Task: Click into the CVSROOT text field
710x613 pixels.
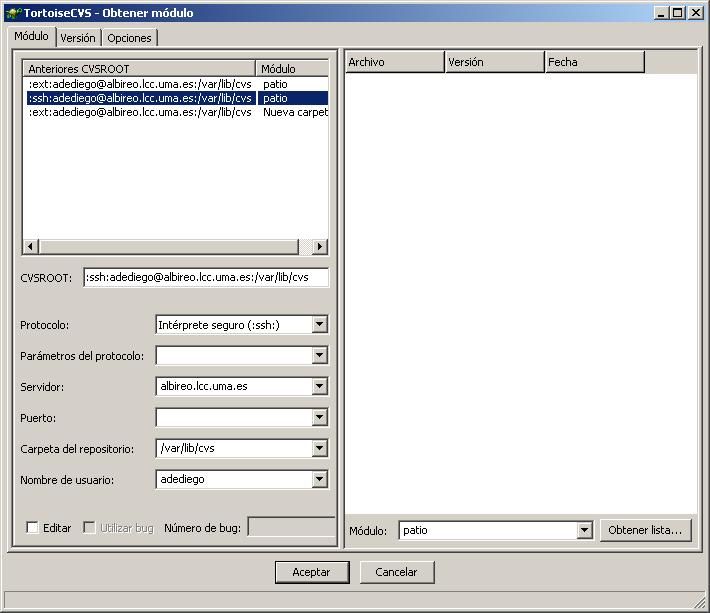Action: (206, 278)
